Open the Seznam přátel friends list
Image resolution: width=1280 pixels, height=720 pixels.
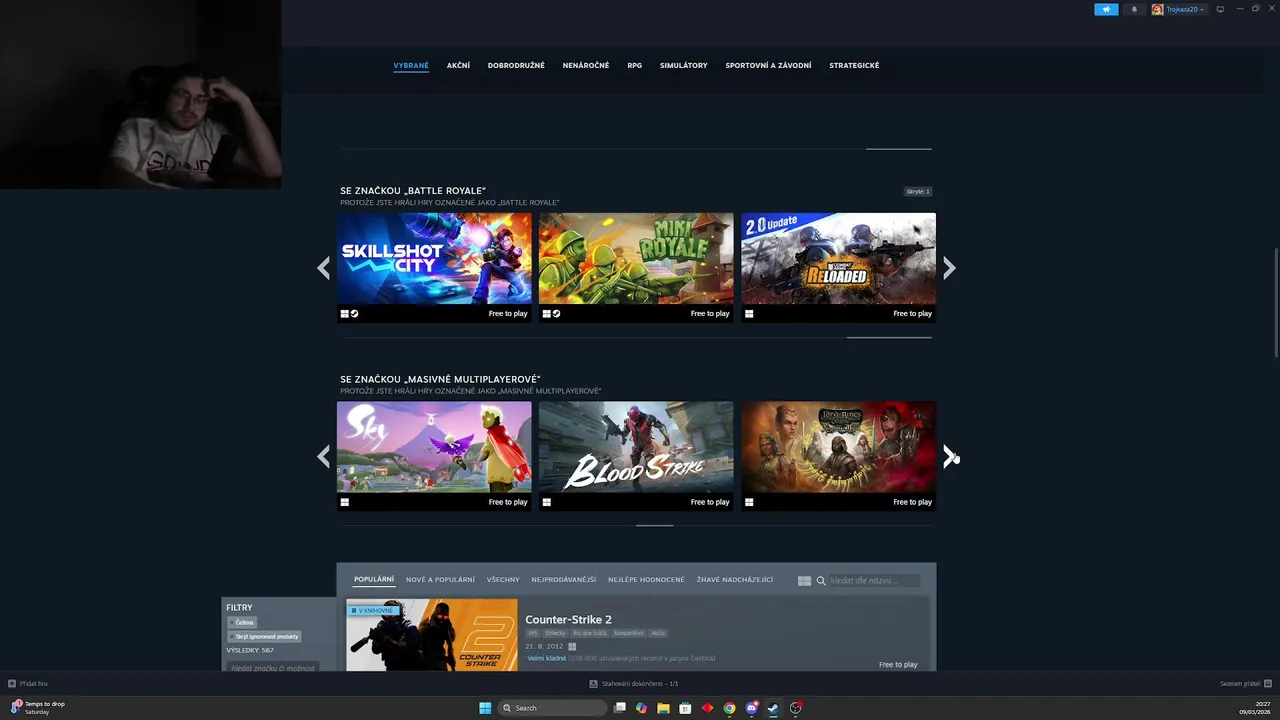click(1245, 684)
